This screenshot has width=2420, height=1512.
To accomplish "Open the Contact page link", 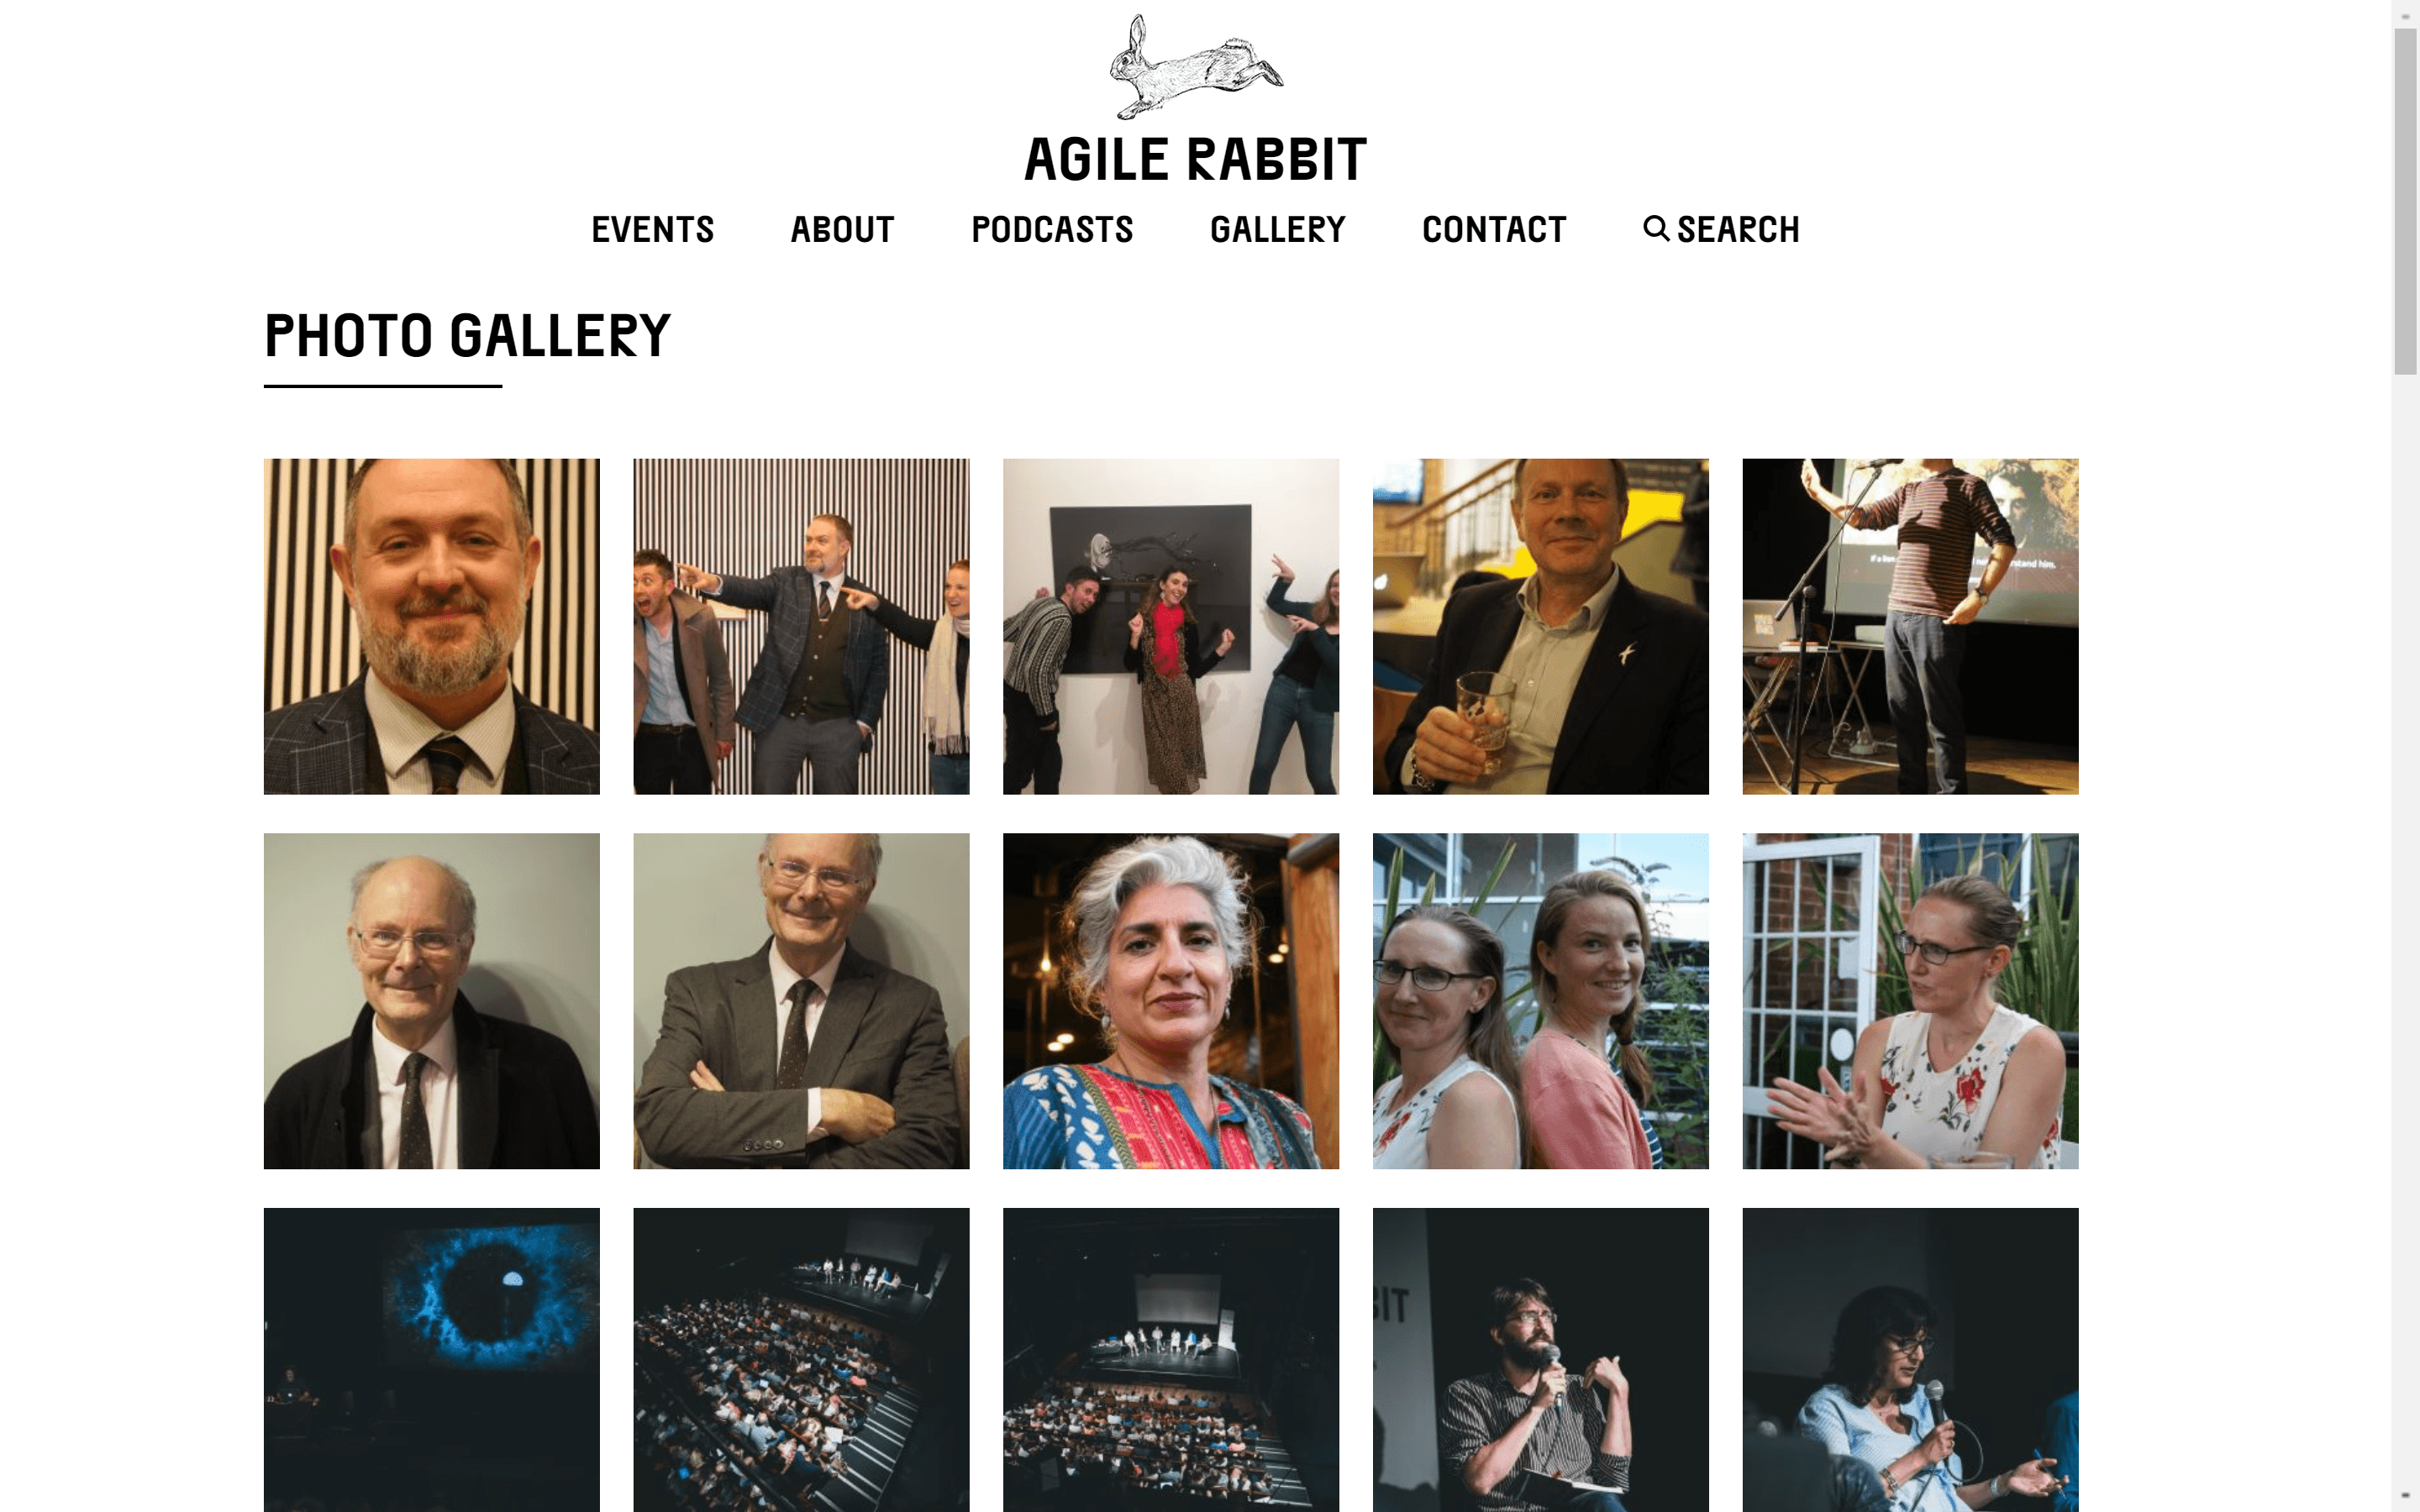I will point(1494,230).
